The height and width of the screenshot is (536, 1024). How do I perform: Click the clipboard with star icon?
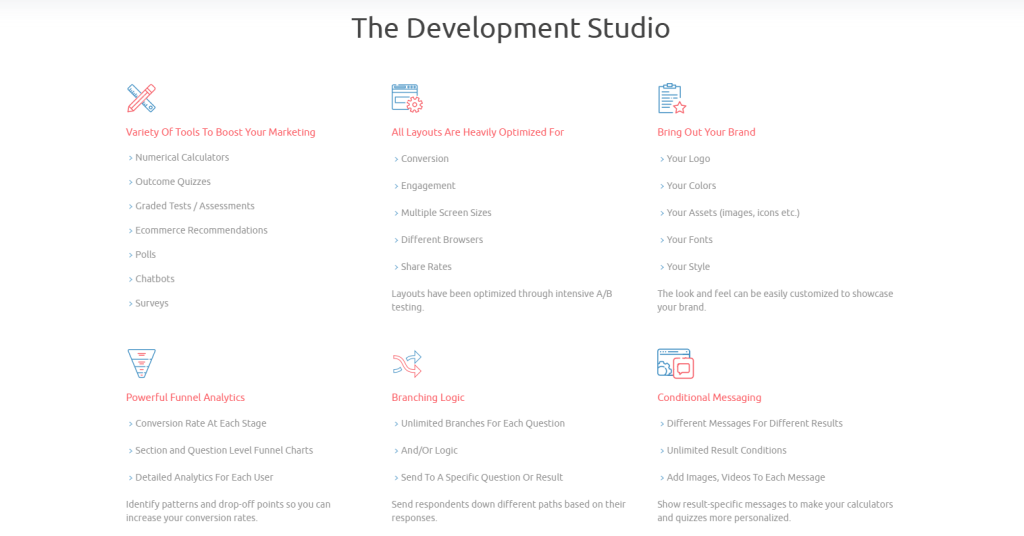672,98
